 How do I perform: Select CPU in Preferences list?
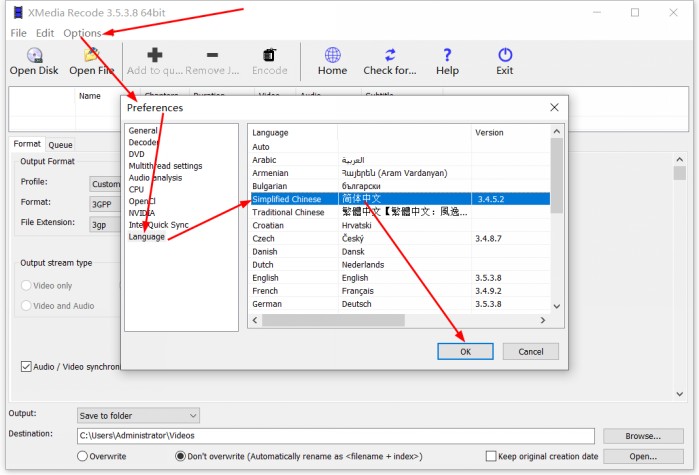click(x=136, y=189)
